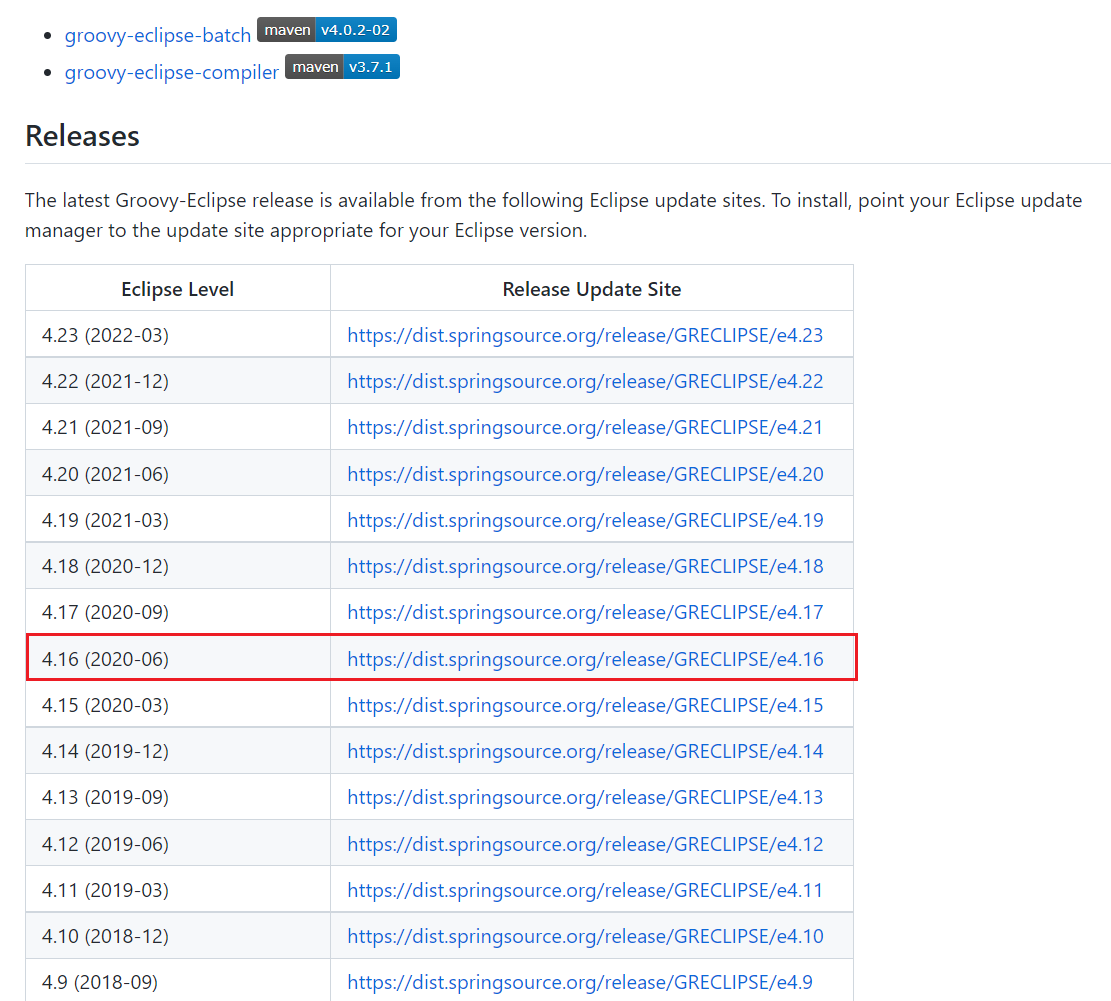Open the GRECLIPSE e4.21 update site link
The image size is (1111, 1001).
(x=585, y=427)
